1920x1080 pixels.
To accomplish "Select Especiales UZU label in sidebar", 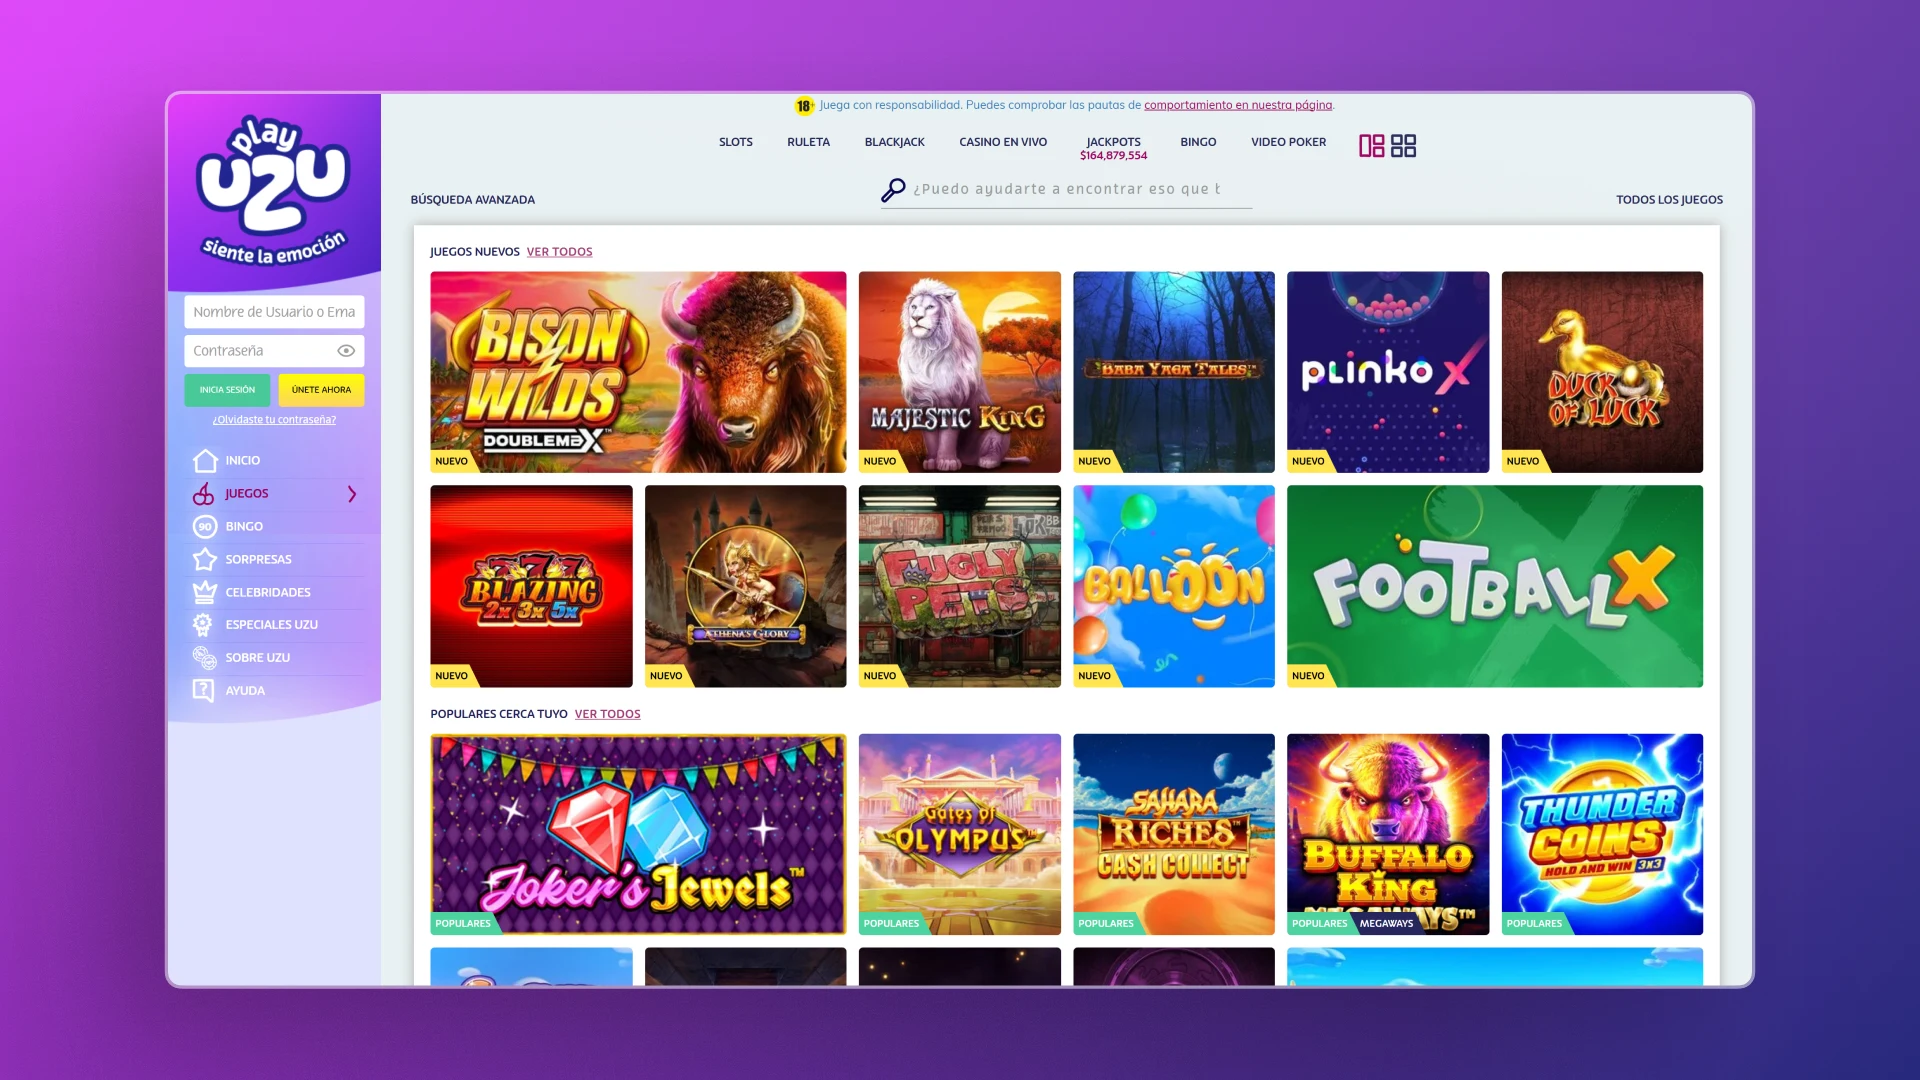I will pyautogui.click(x=271, y=625).
